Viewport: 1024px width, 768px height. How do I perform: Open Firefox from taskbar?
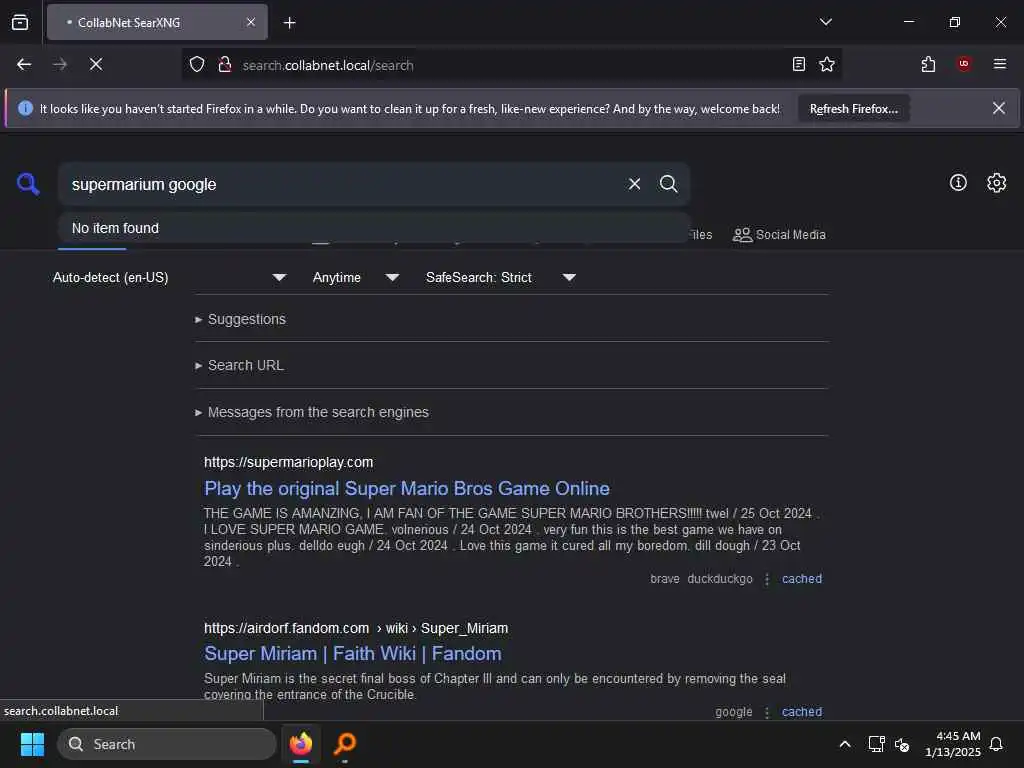pyautogui.click(x=301, y=744)
